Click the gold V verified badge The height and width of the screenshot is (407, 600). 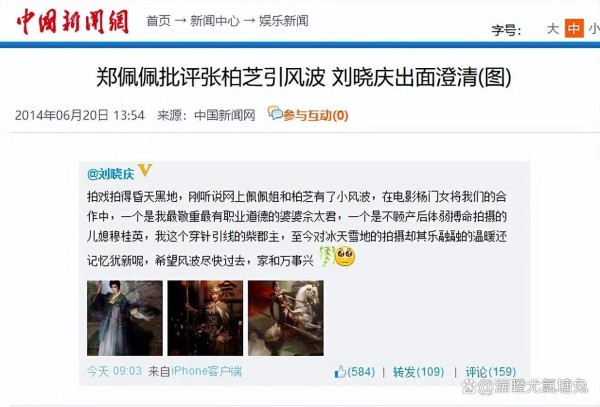point(145,169)
